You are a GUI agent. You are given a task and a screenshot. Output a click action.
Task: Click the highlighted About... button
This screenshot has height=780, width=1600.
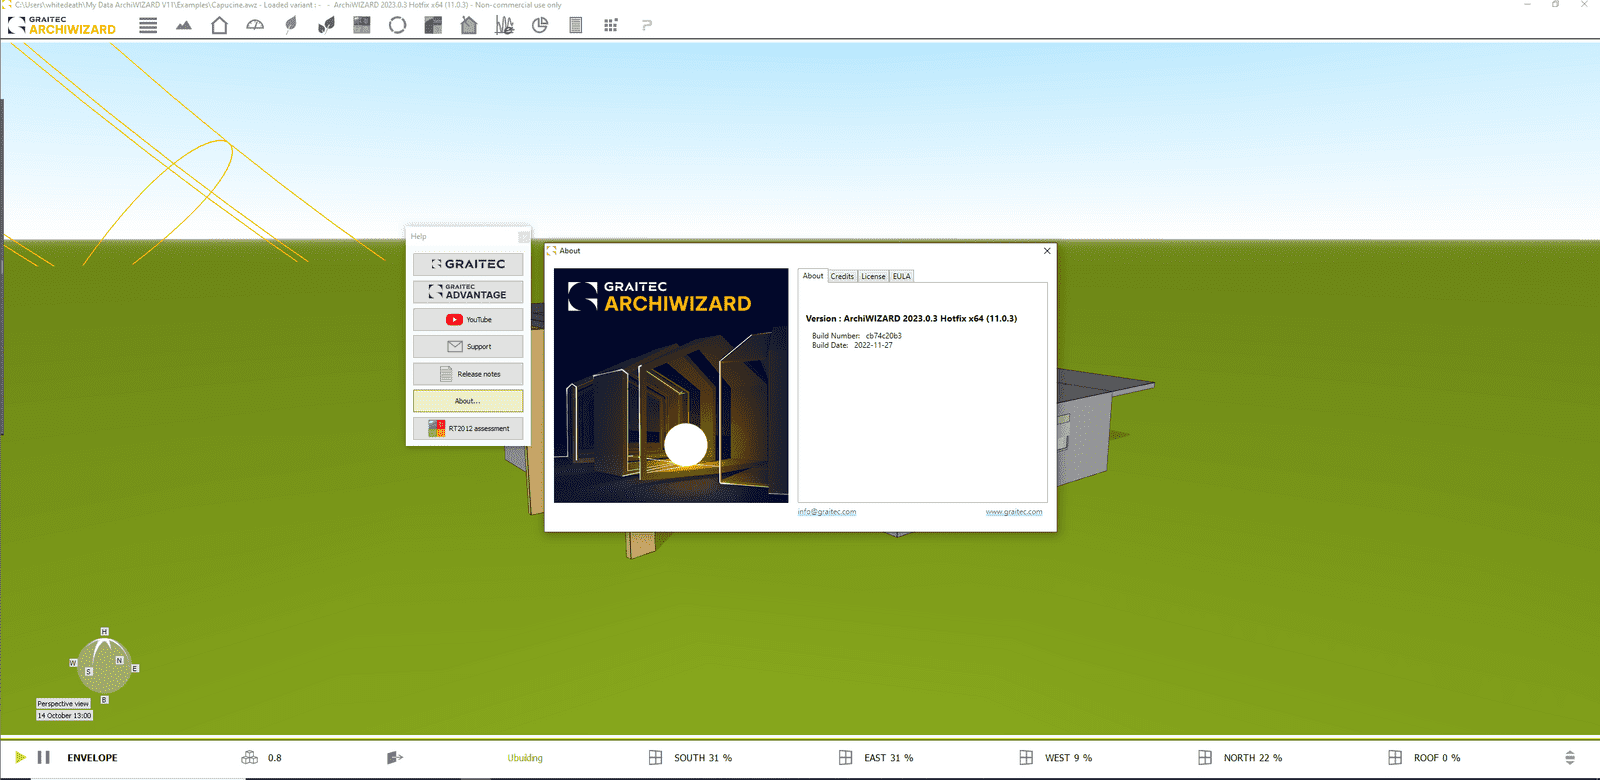click(x=468, y=401)
